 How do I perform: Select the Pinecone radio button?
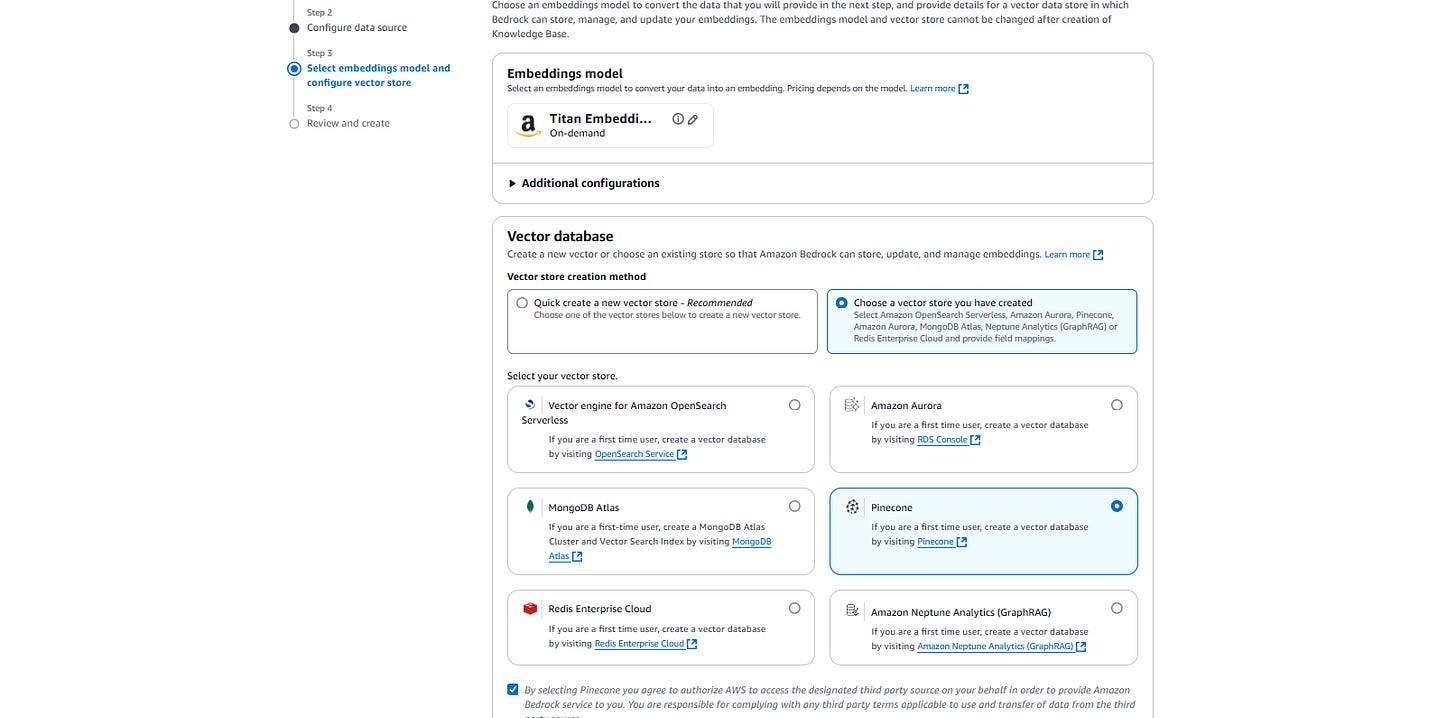1117,506
